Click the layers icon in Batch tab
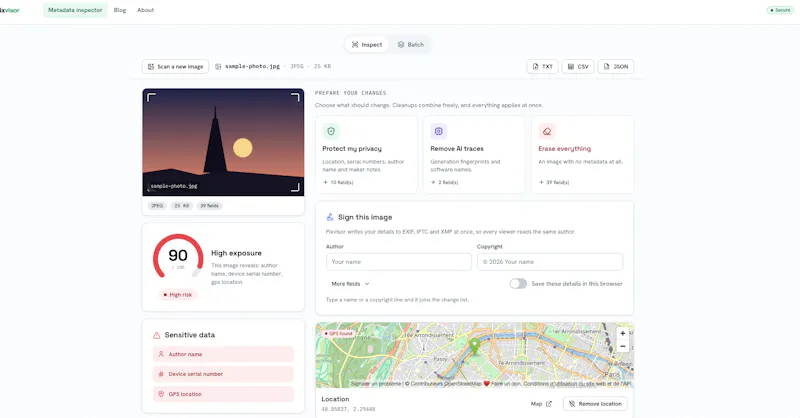 [401, 45]
